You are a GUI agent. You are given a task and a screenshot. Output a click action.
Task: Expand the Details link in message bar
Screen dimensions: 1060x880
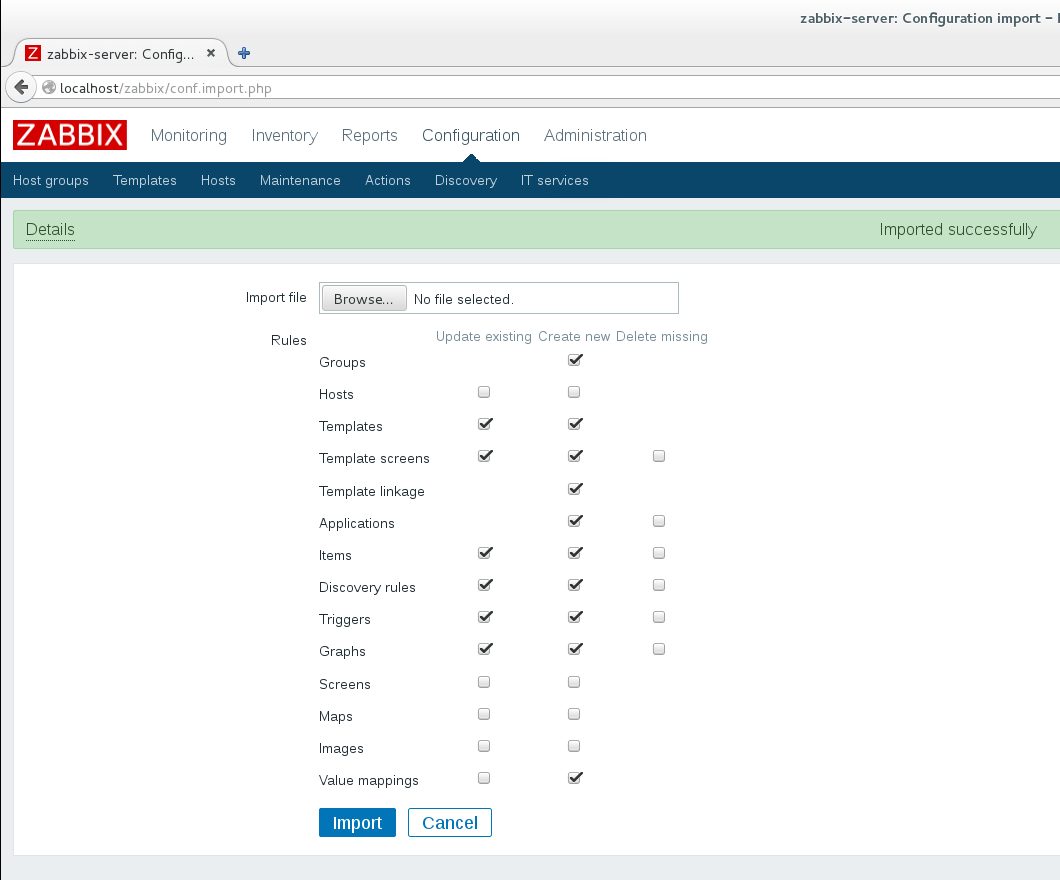pos(50,230)
